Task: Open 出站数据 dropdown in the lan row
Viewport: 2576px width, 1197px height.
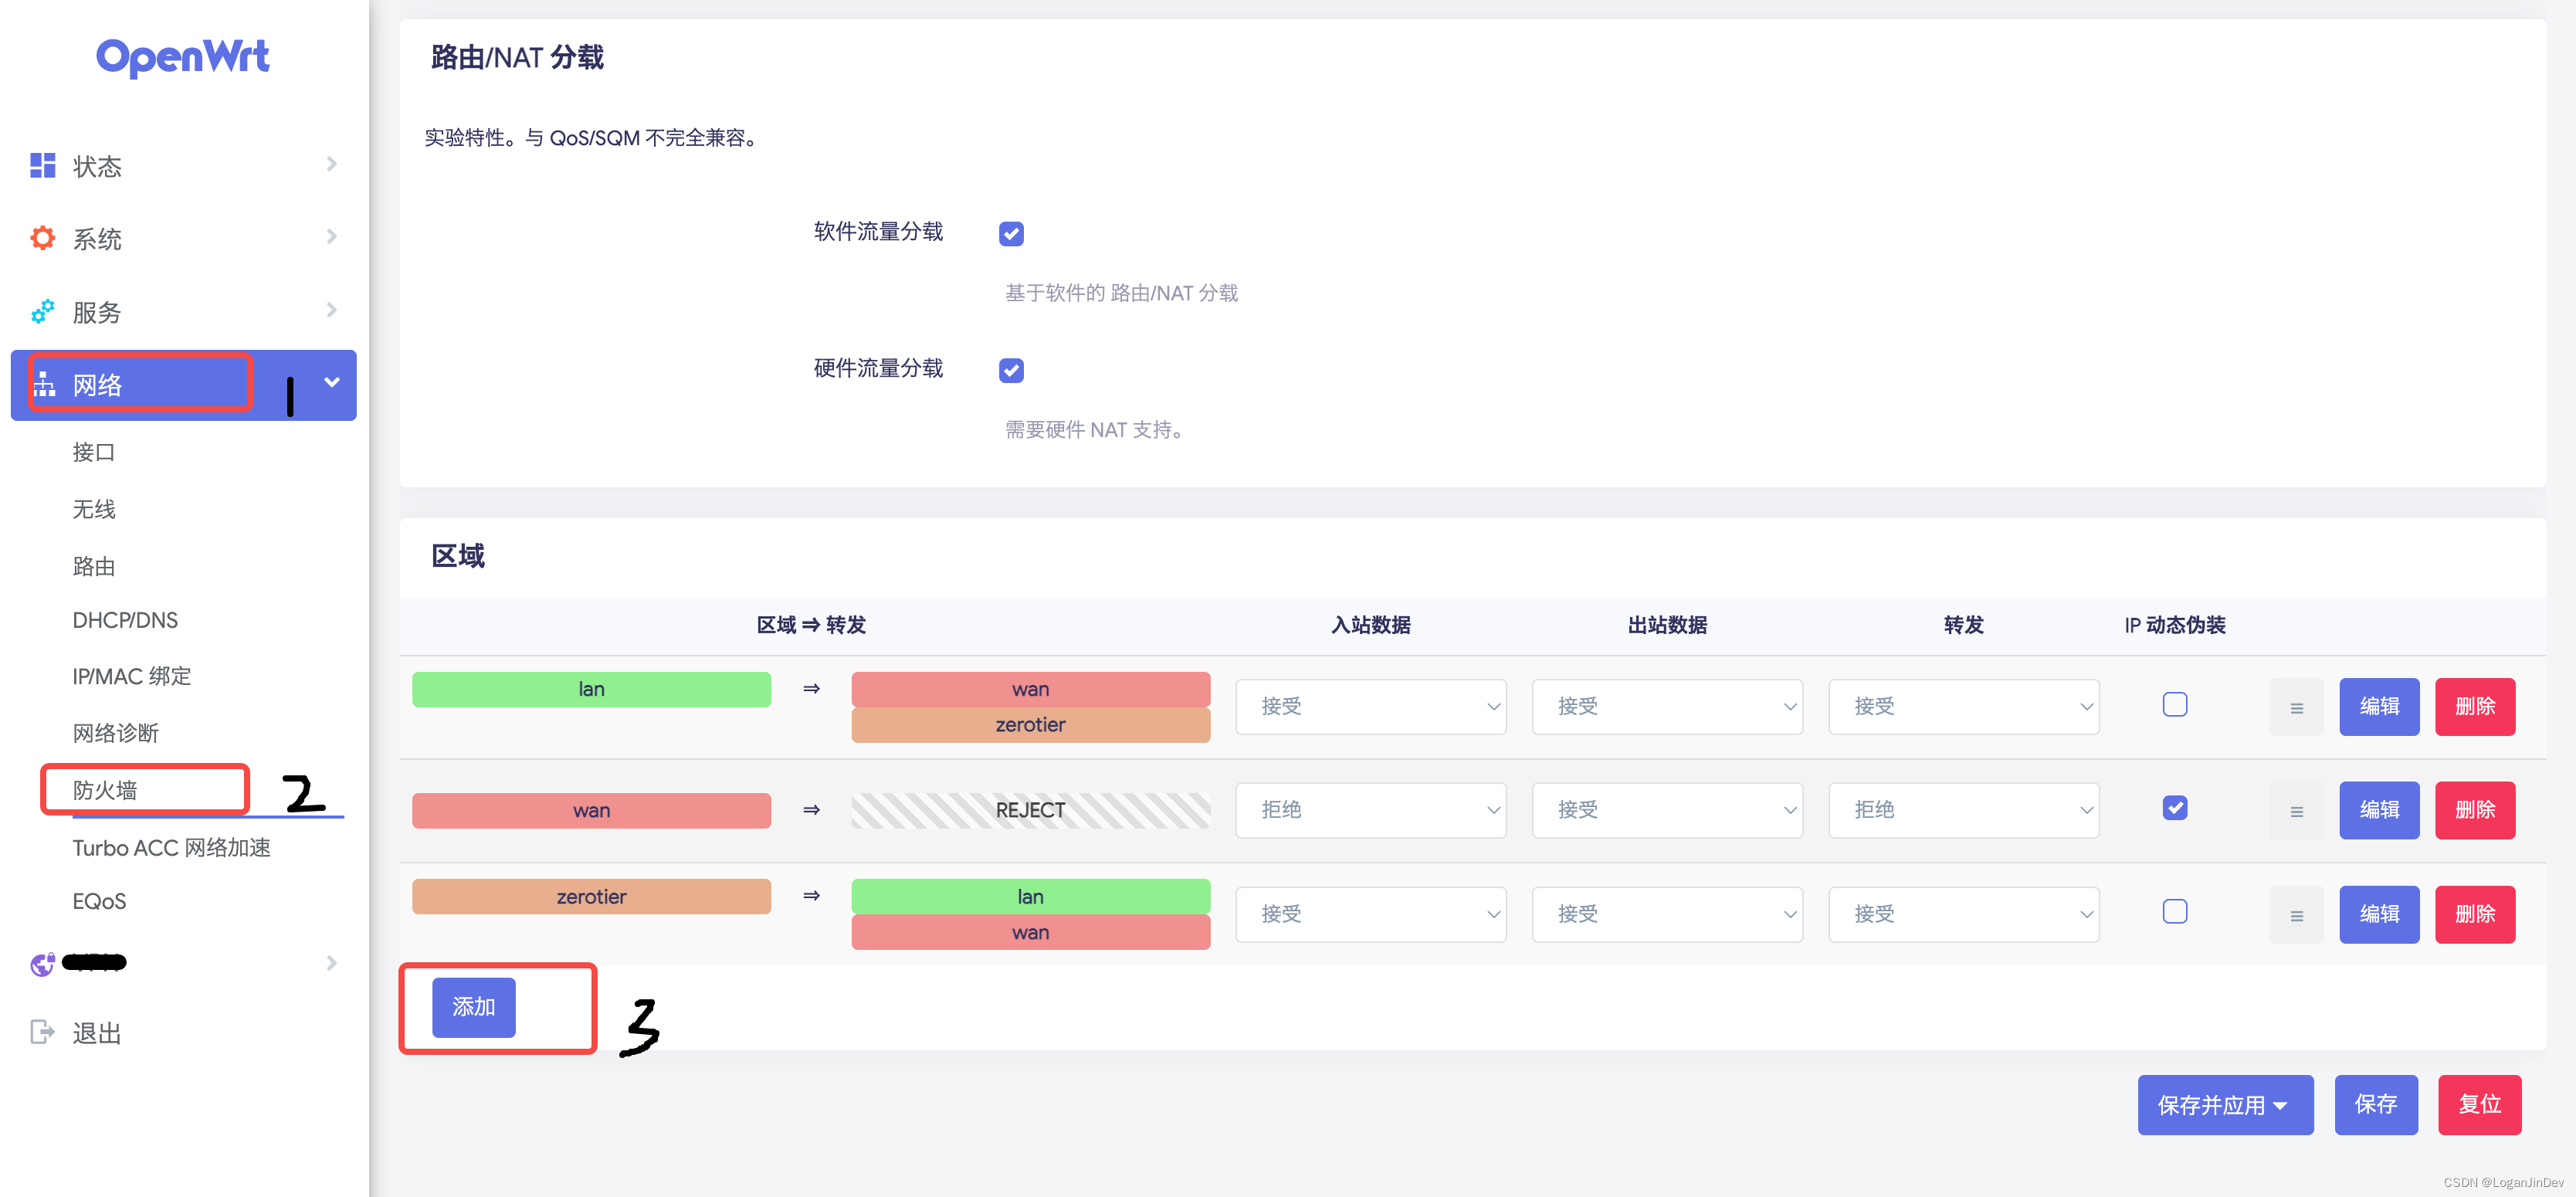Action: (1667, 706)
